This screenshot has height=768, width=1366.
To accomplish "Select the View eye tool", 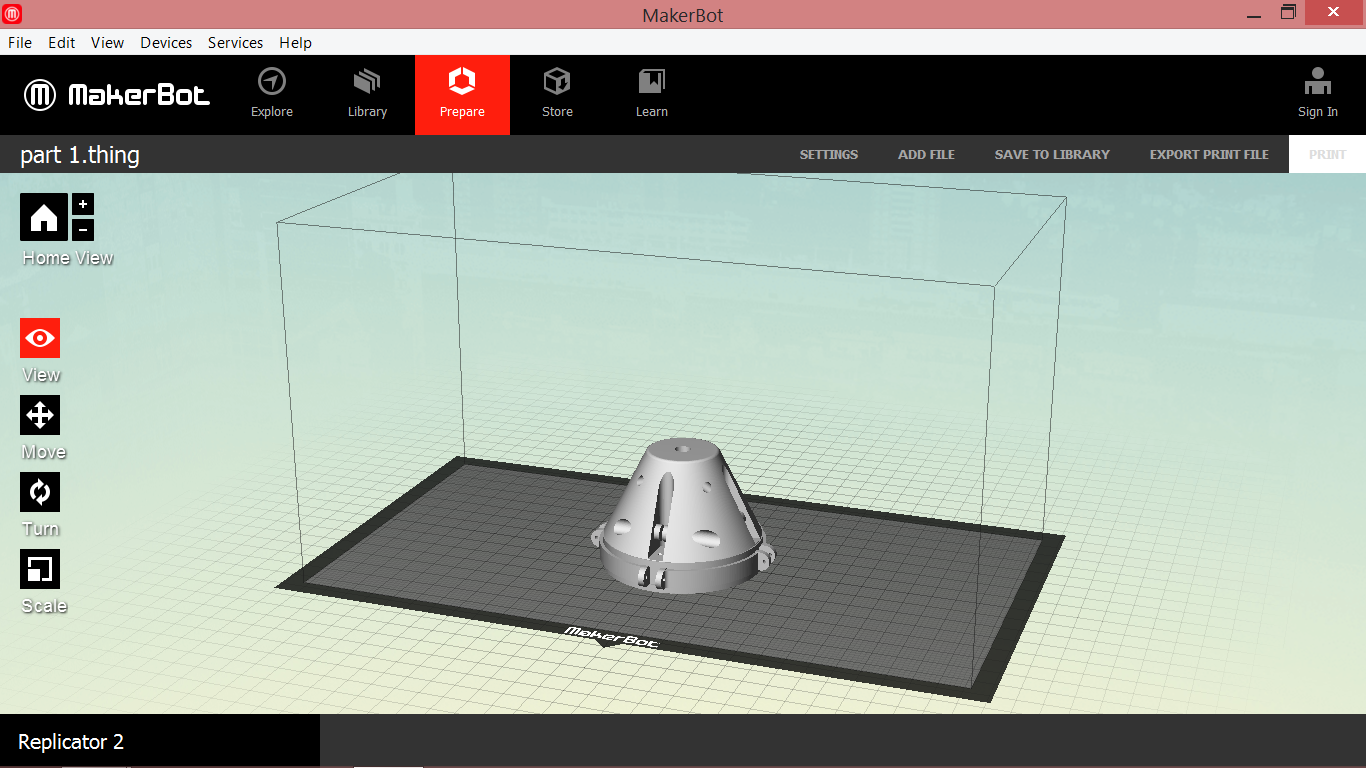I will (x=40, y=338).
